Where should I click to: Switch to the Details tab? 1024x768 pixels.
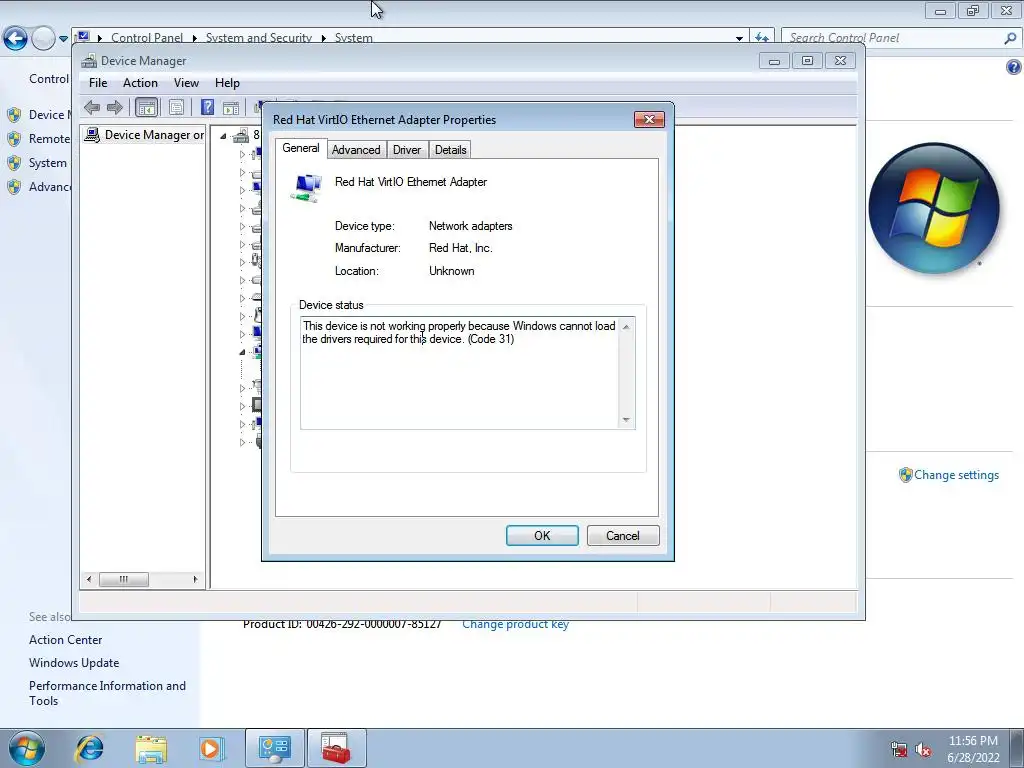point(451,150)
